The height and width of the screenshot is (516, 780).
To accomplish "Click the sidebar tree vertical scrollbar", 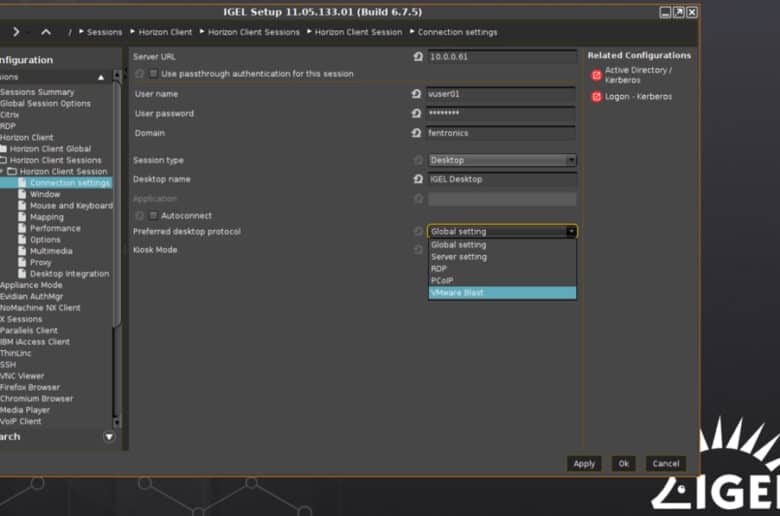I will (117, 204).
